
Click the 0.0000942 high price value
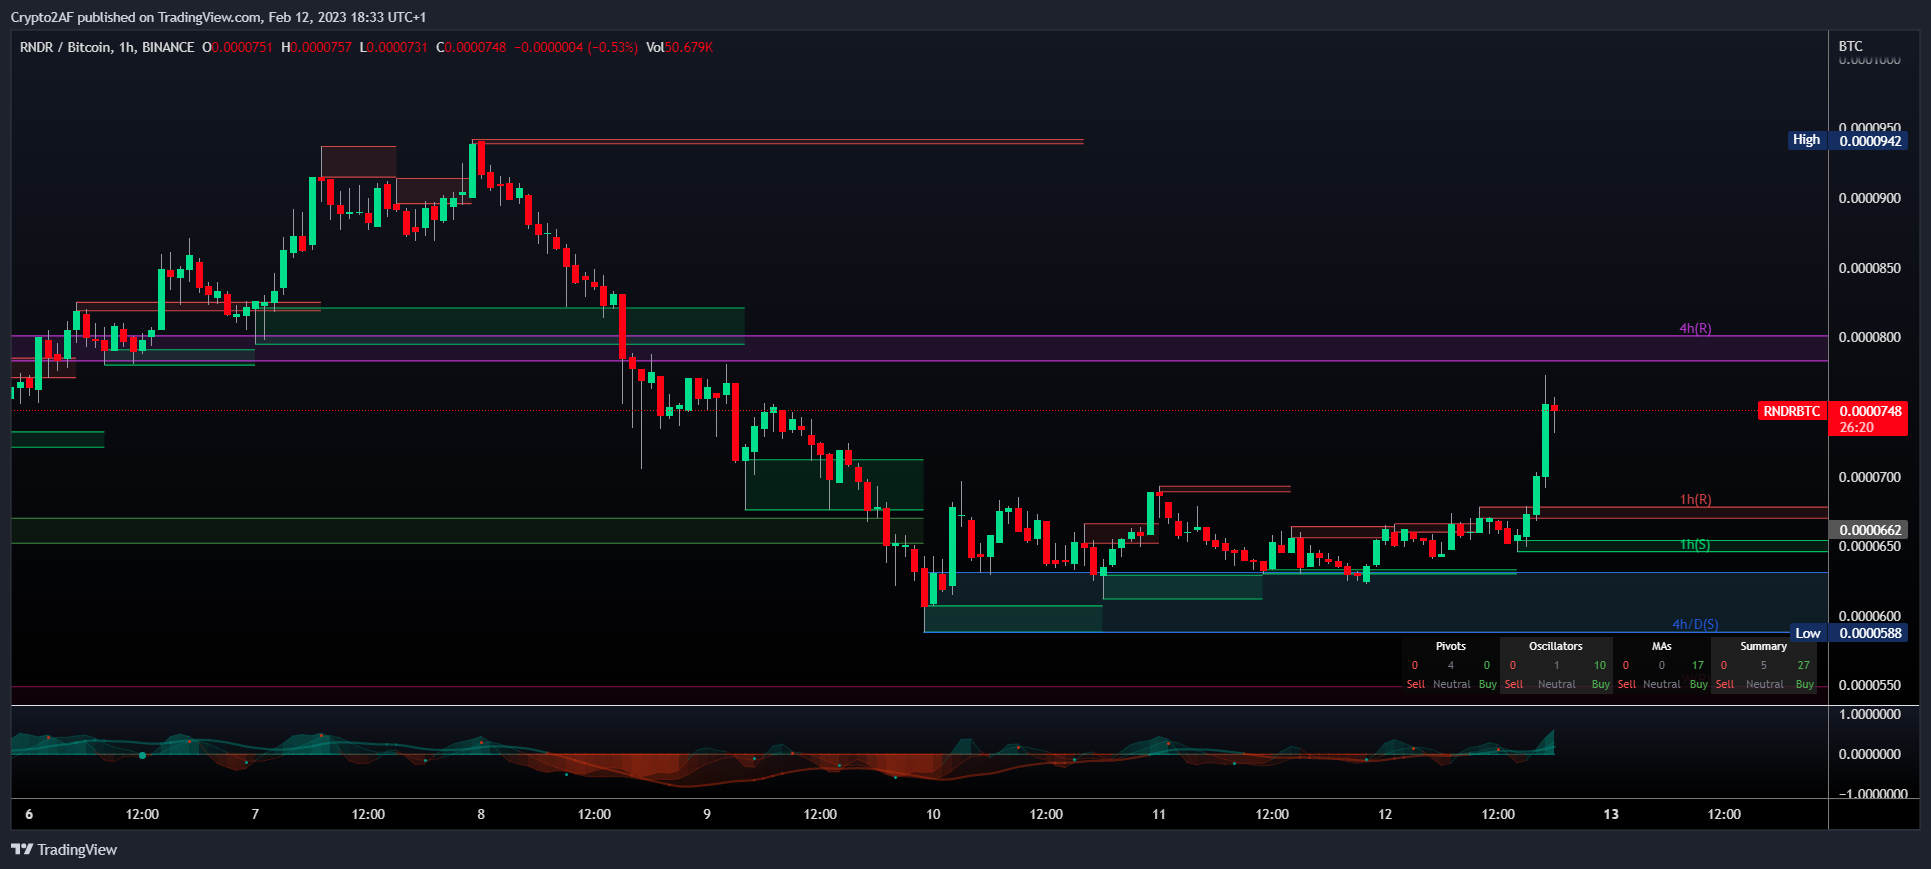click(x=1870, y=141)
